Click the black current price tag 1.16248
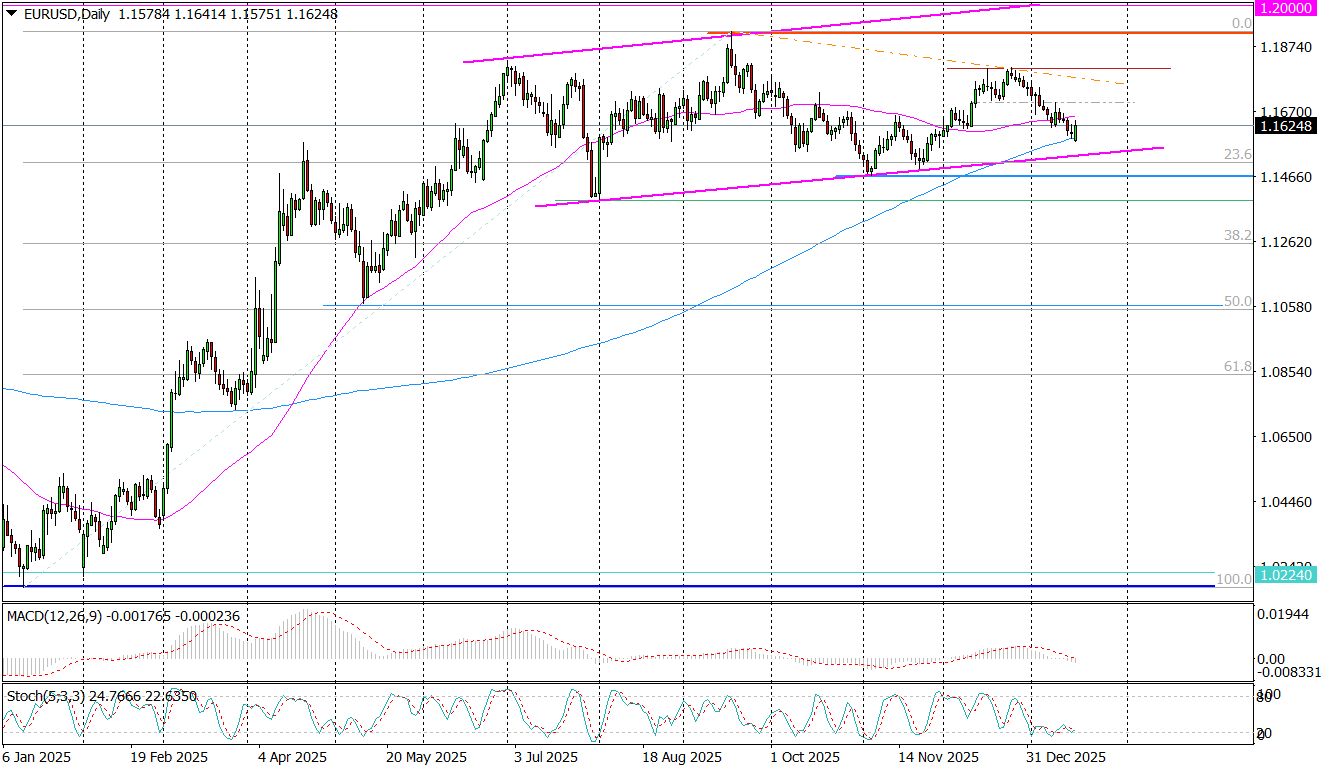Viewport: 1325px width, 771px height. [1287, 126]
